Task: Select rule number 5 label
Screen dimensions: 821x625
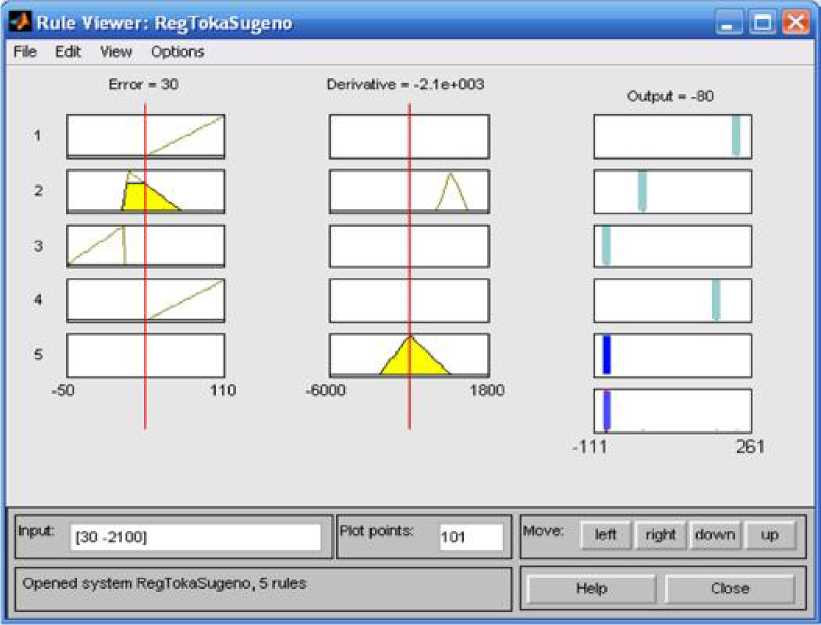Action: point(38,354)
